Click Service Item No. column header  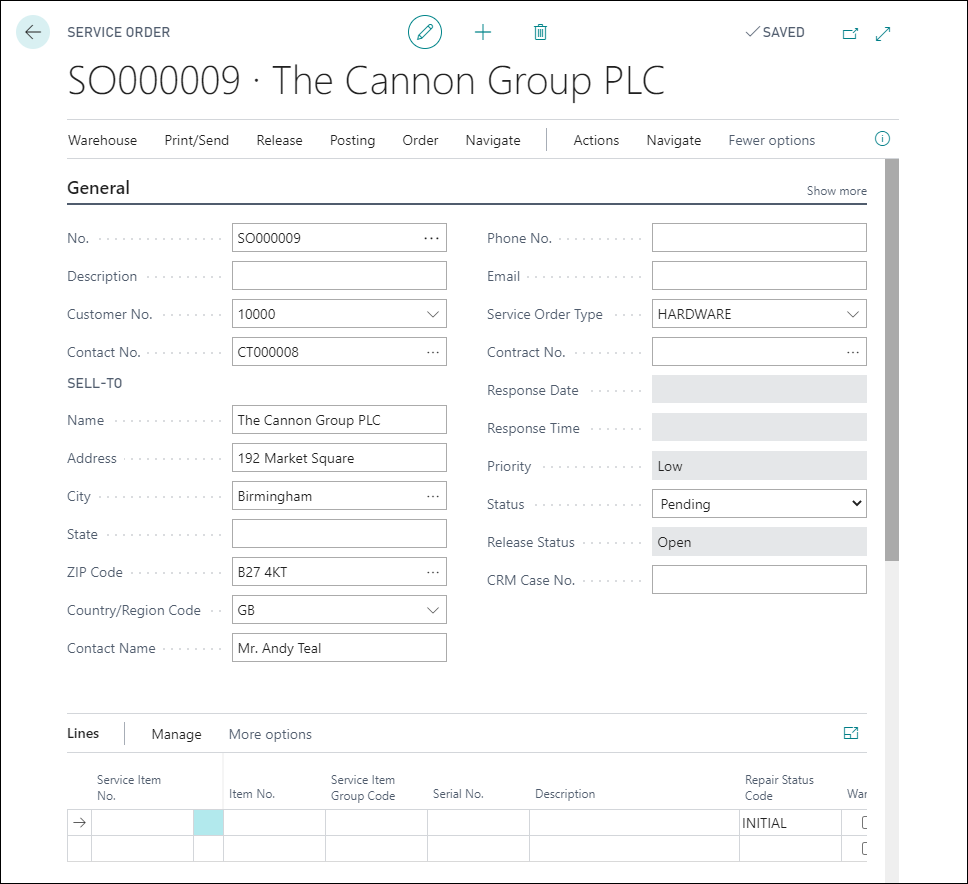pyautogui.click(x=129, y=788)
